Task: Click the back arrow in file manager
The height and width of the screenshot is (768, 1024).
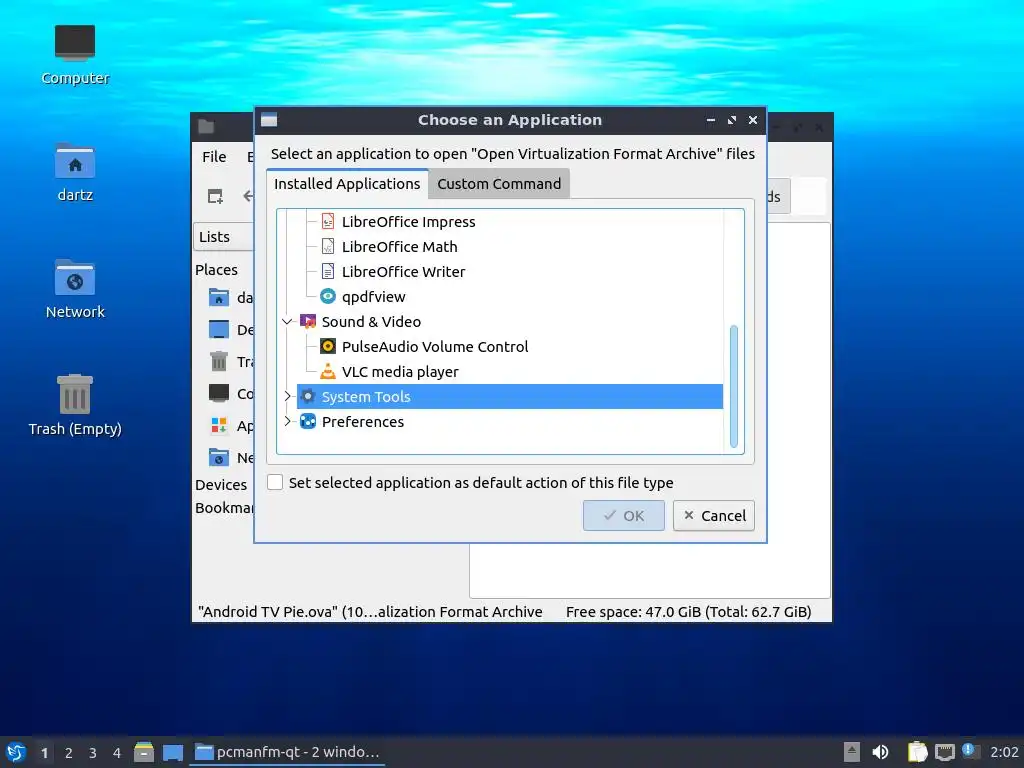Action: (248, 196)
